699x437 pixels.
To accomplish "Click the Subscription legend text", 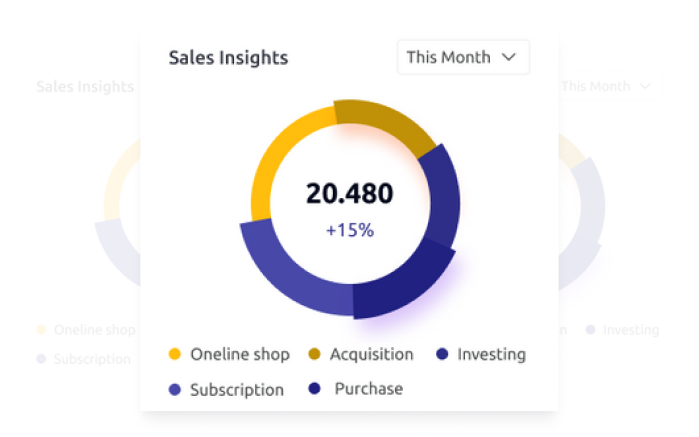I will point(237,390).
